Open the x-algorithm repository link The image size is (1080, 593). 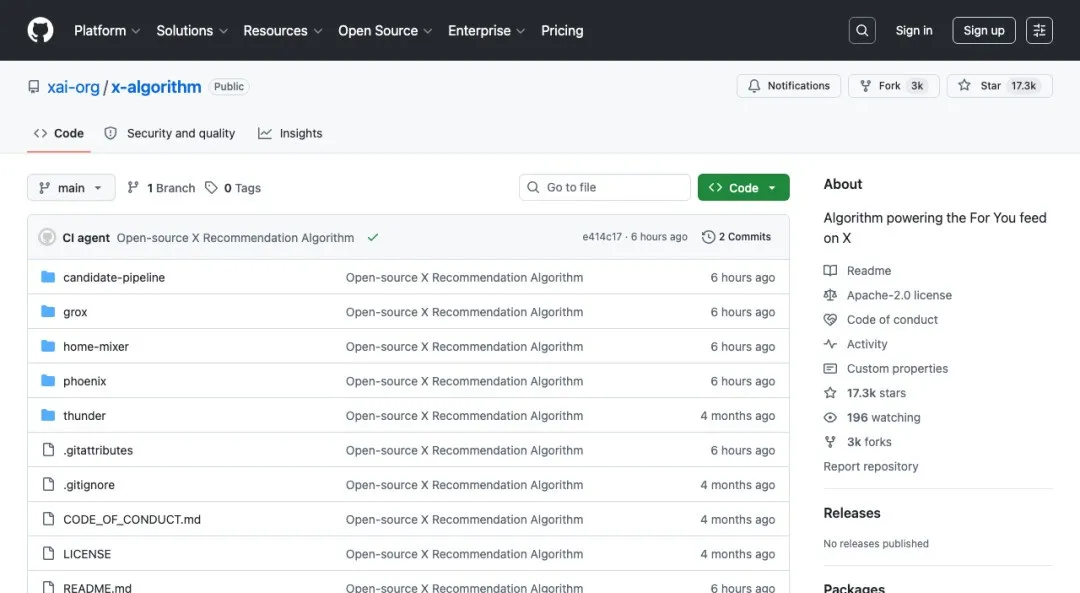tap(156, 87)
